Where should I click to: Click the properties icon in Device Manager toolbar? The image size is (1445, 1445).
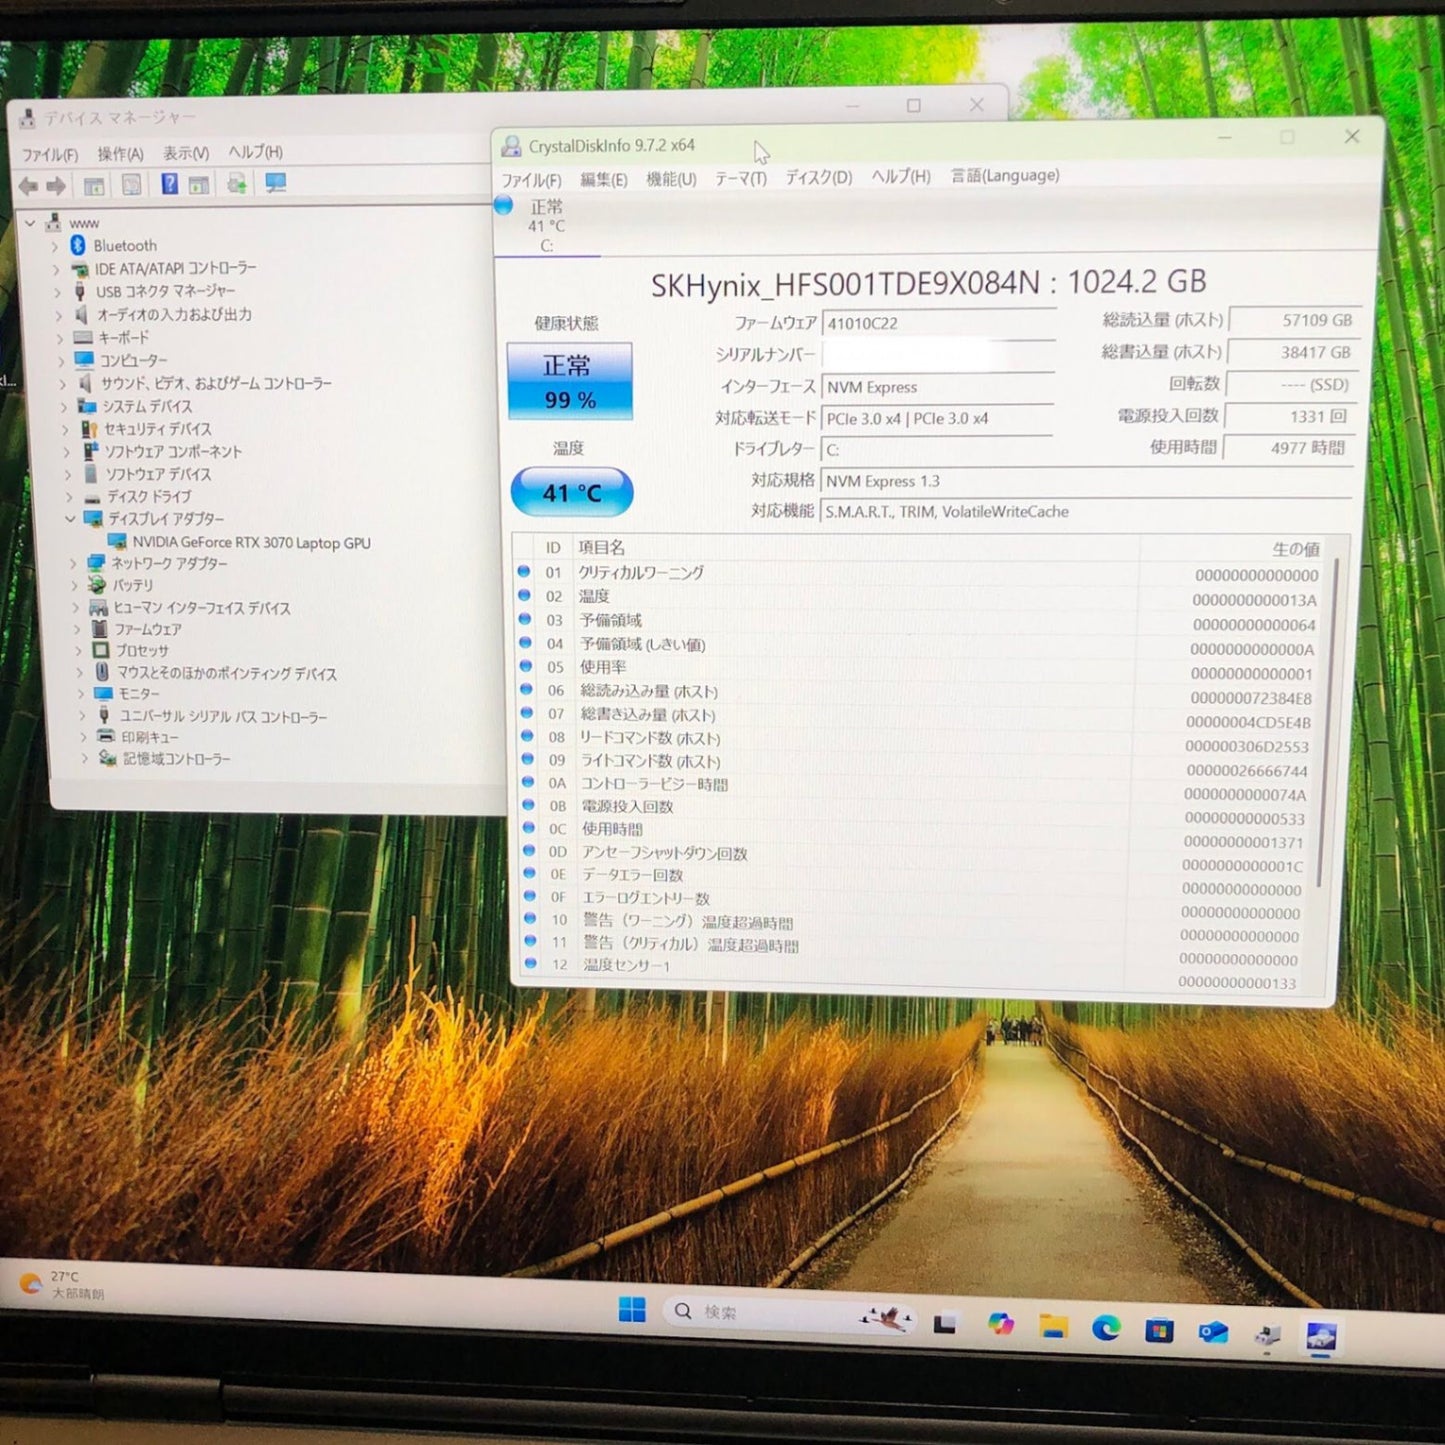(x=131, y=185)
